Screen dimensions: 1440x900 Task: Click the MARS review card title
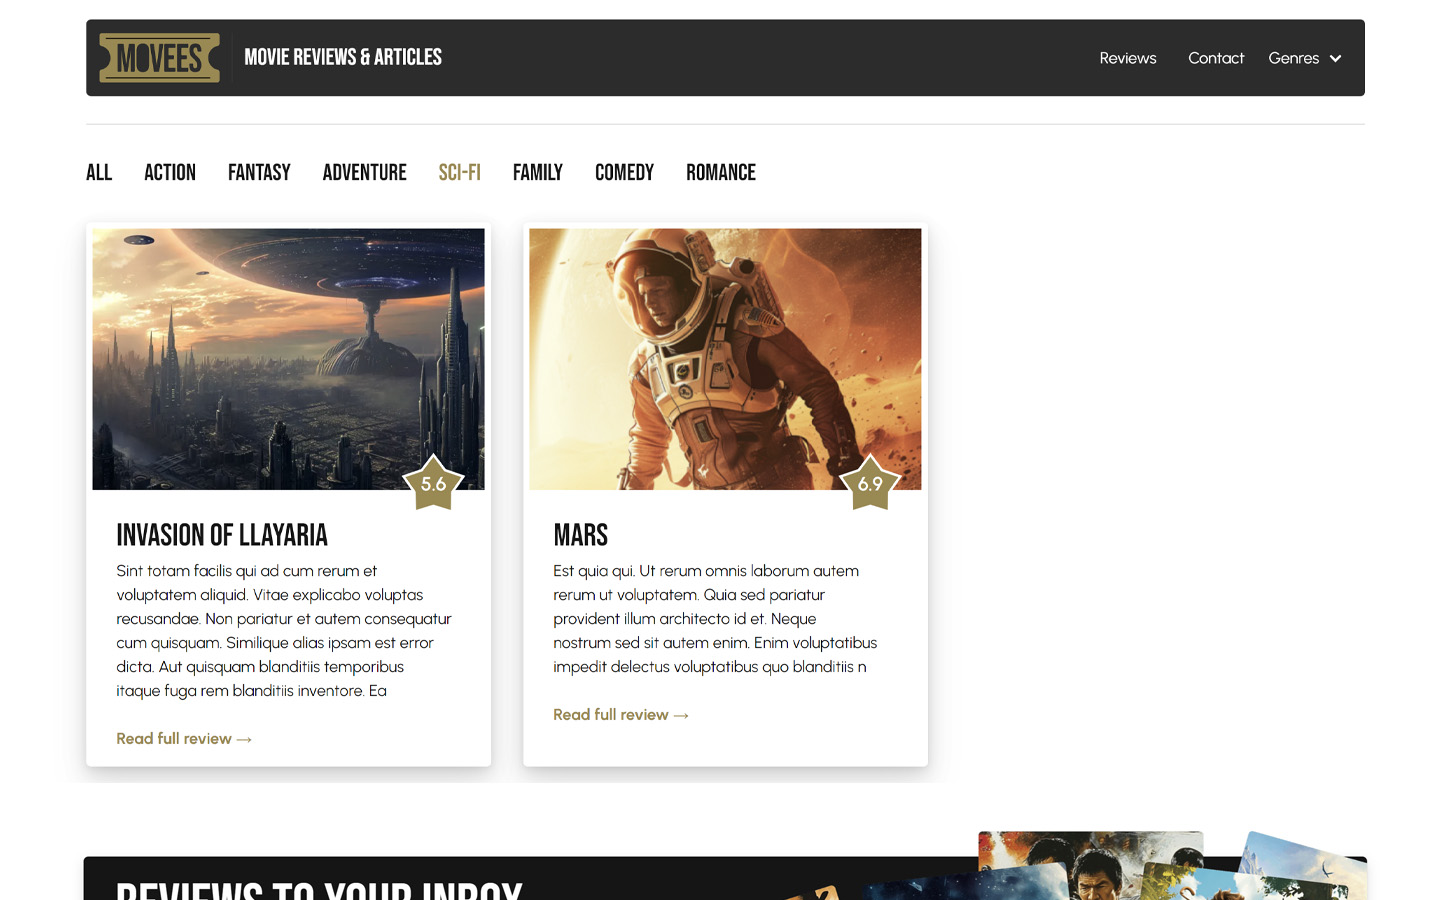[x=580, y=535]
